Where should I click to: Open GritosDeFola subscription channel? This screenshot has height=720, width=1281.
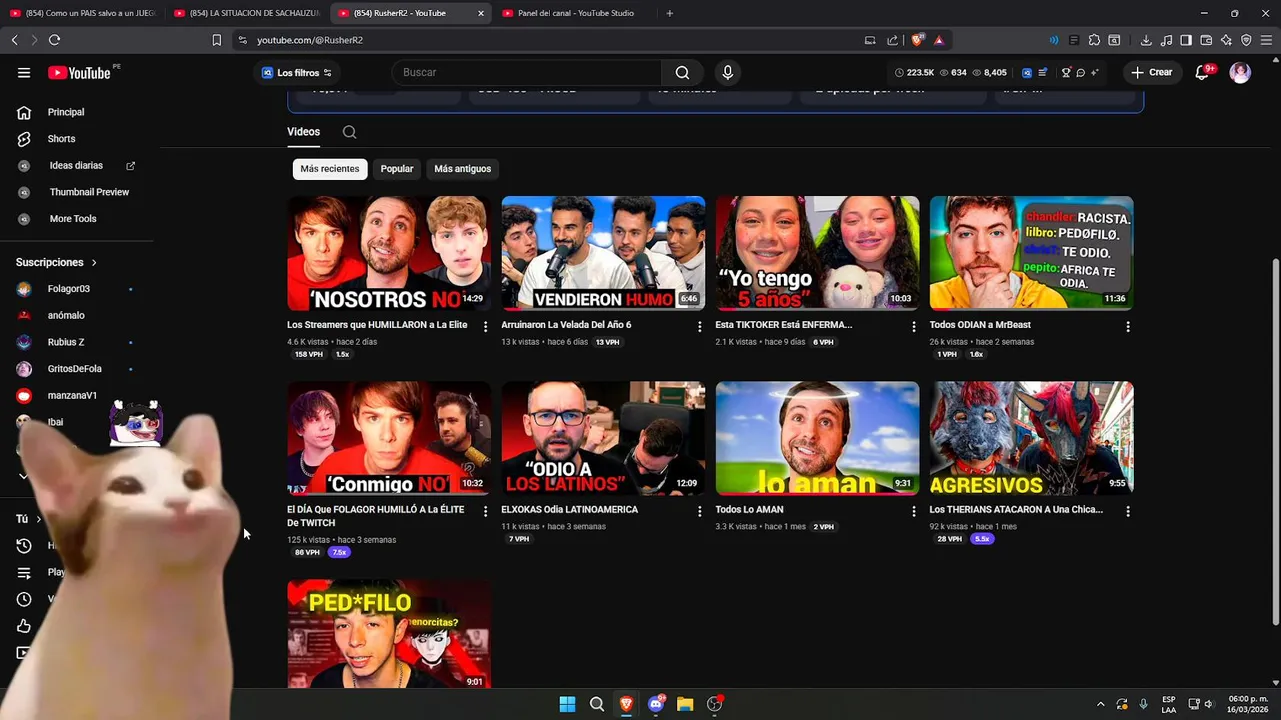pos(77,369)
